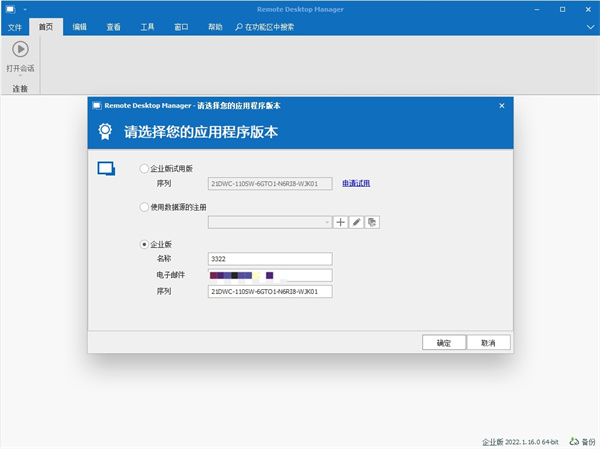
Task: Switch to the 查看 ribbon tab
Action: pyautogui.click(x=113, y=27)
